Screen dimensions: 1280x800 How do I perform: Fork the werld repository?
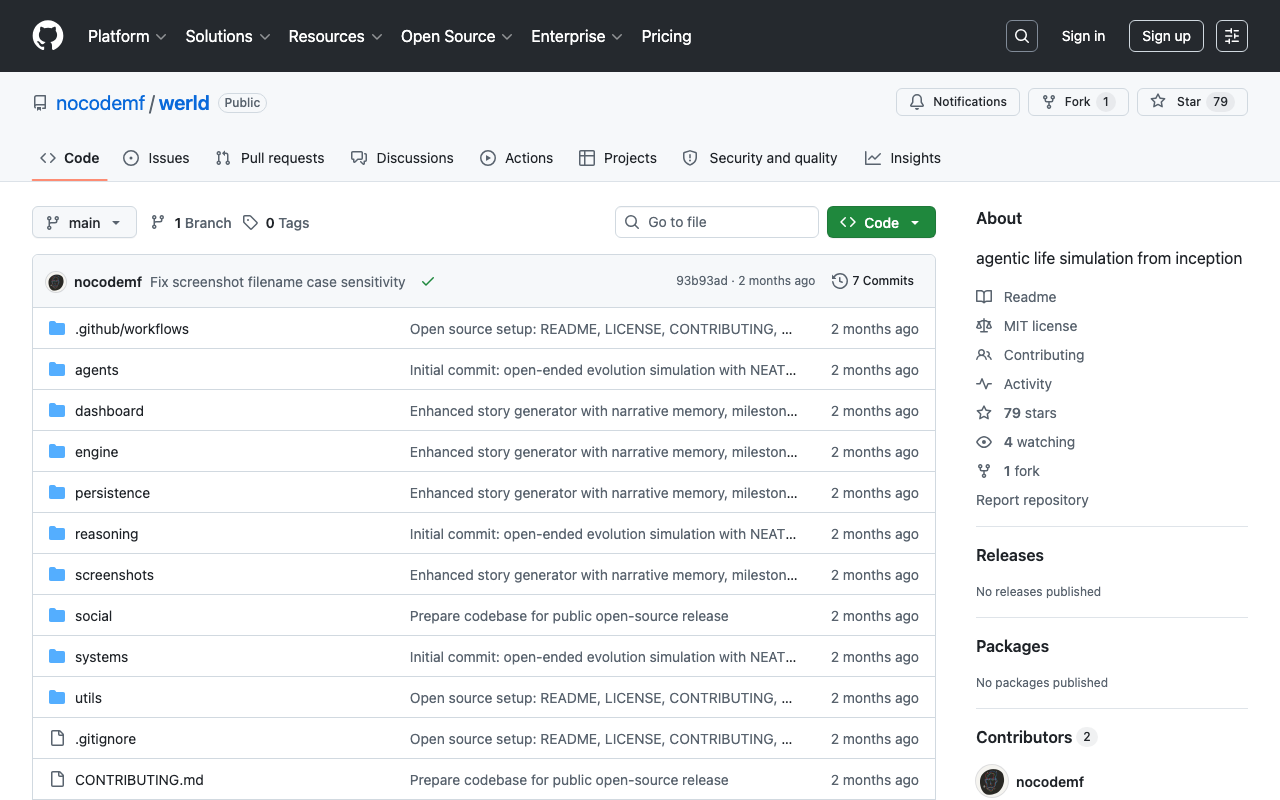1078,102
